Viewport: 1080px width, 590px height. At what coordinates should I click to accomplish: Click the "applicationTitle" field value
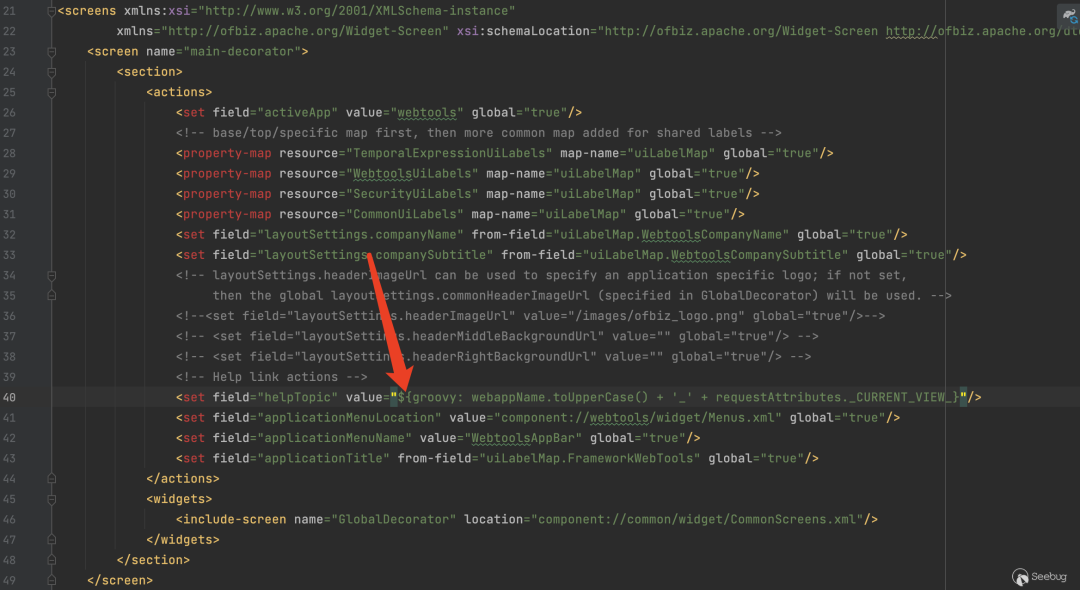[x=324, y=459]
